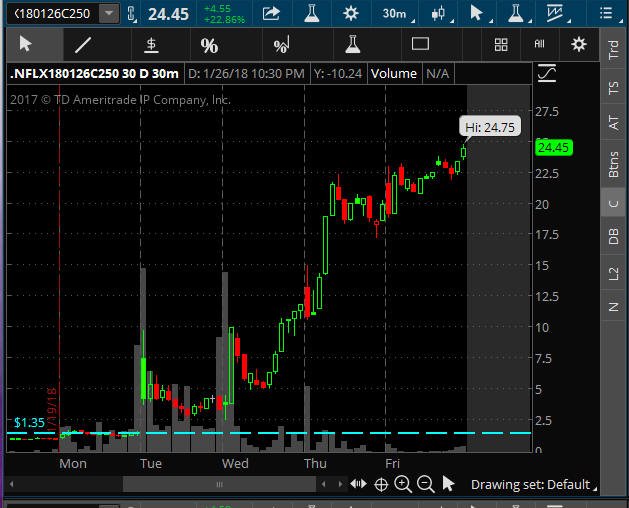Select the pointer tool in drawing toolbar
629x508 pixels.
[26, 44]
